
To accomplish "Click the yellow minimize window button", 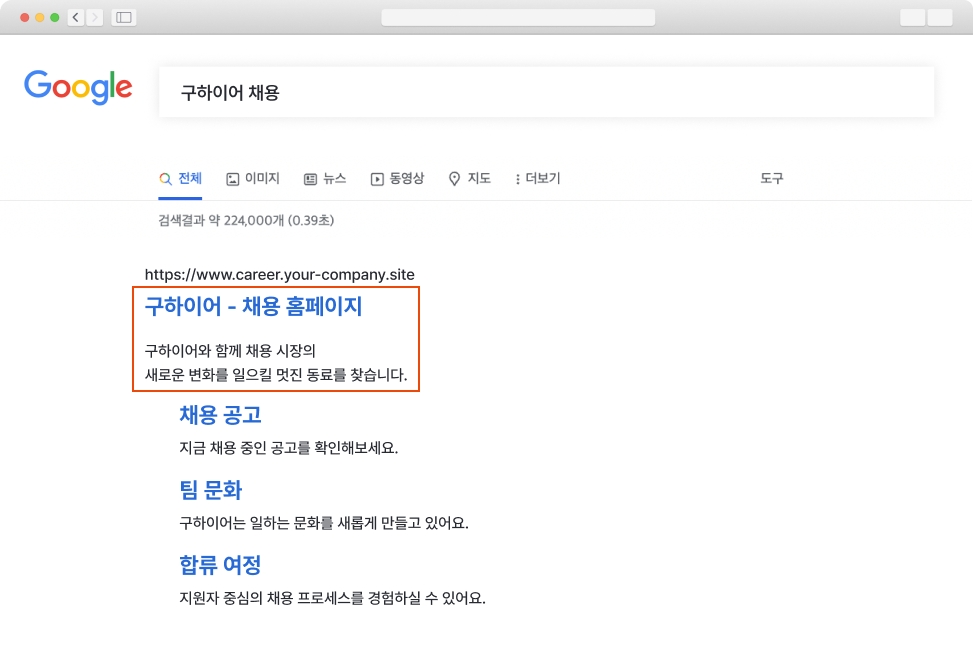I will click(40, 17).
